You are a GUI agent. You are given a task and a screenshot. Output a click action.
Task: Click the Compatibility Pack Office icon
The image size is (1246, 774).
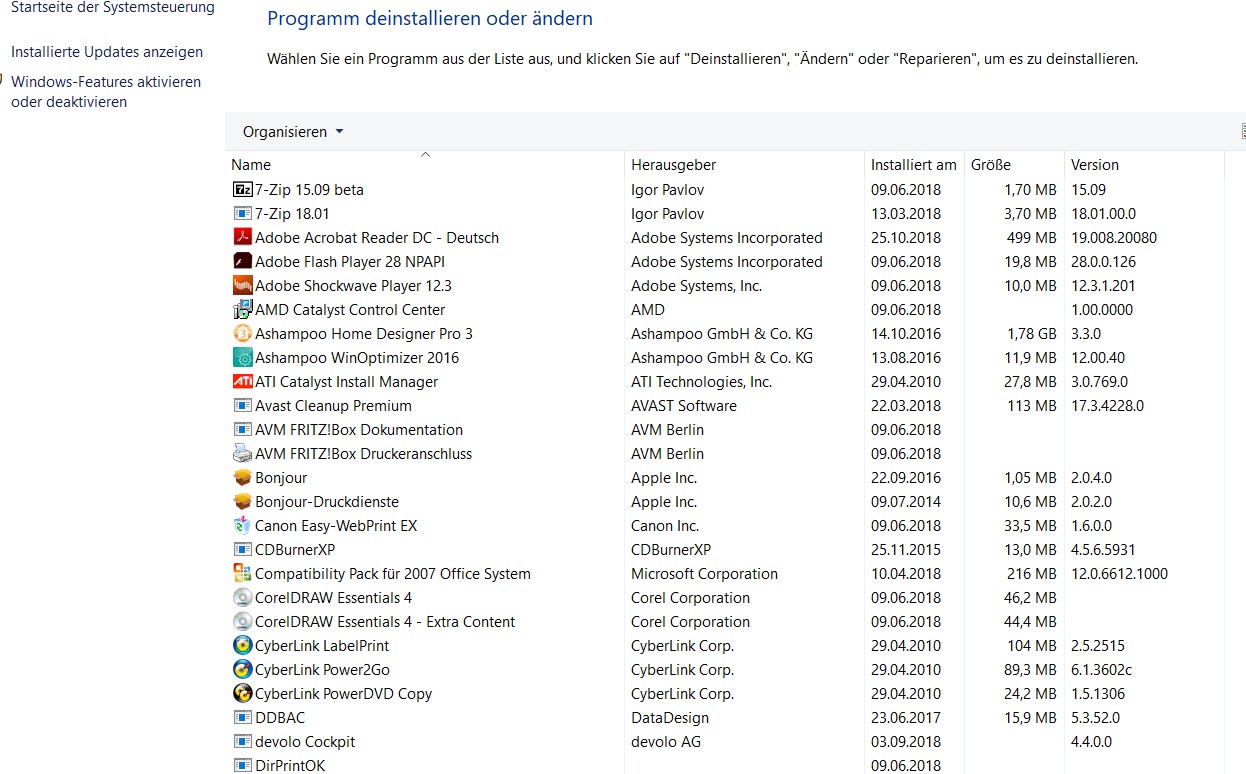(242, 573)
